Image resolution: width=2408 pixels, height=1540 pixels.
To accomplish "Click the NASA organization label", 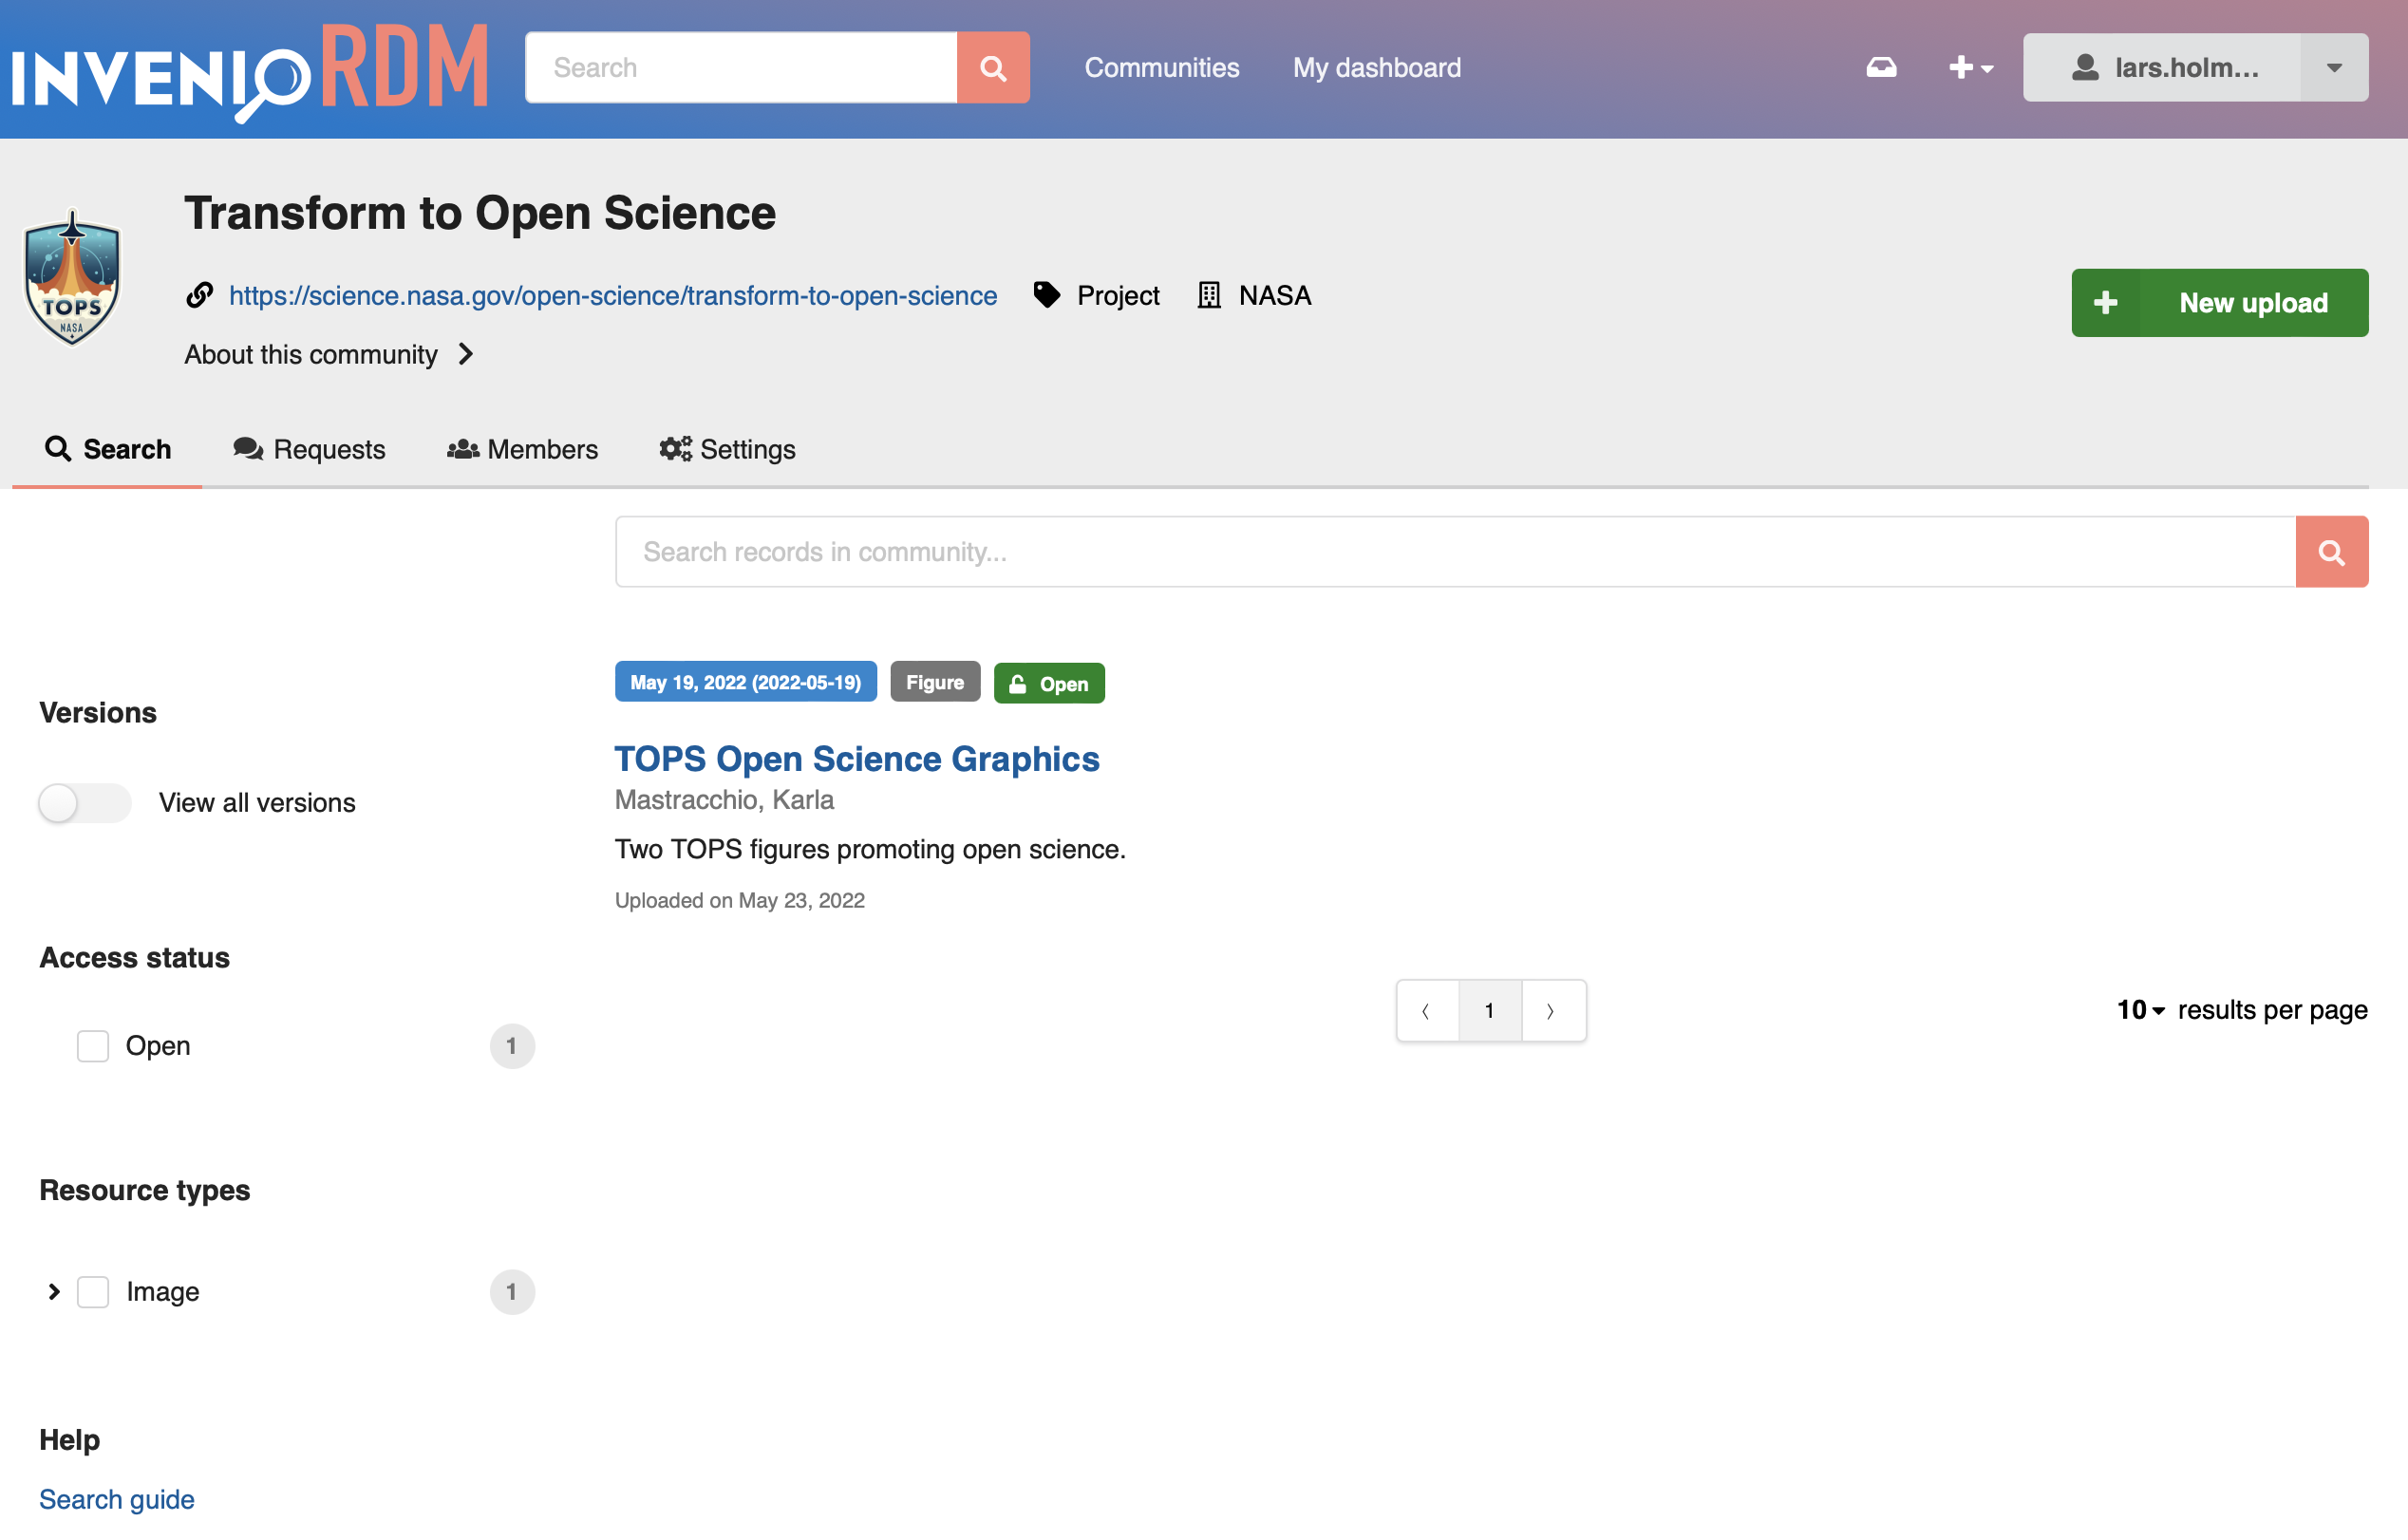I will tap(1275, 295).
